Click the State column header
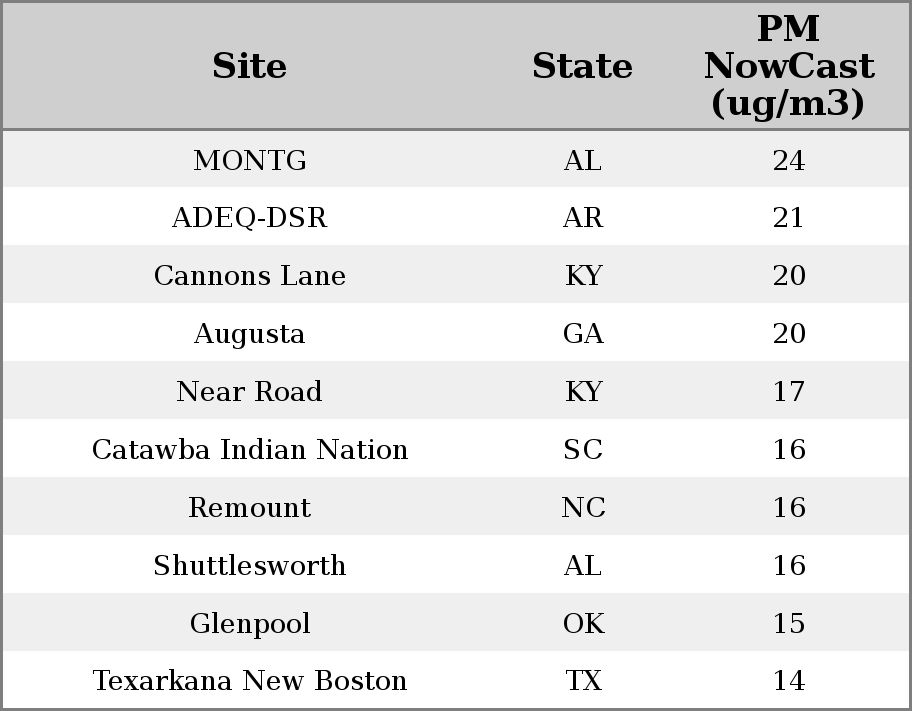912x711 pixels. coord(582,67)
